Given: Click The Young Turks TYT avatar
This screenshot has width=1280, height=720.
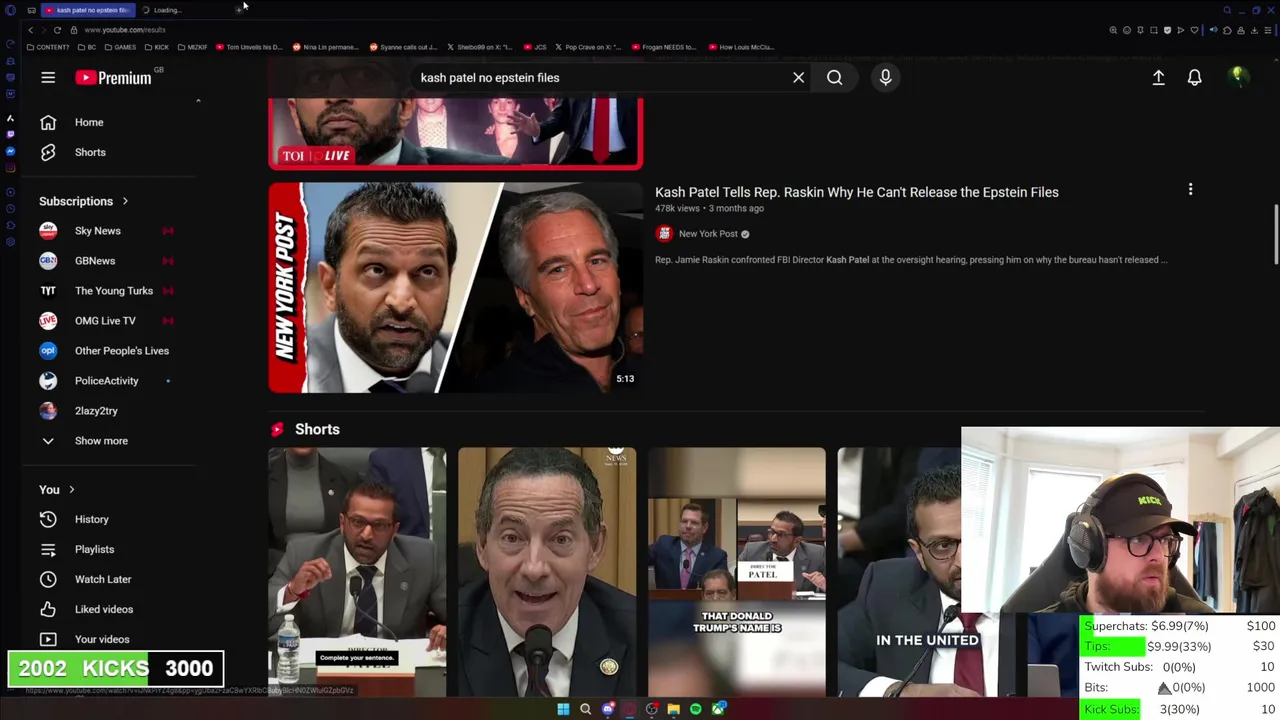Looking at the screenshot, I should click(x=48, y=291).
